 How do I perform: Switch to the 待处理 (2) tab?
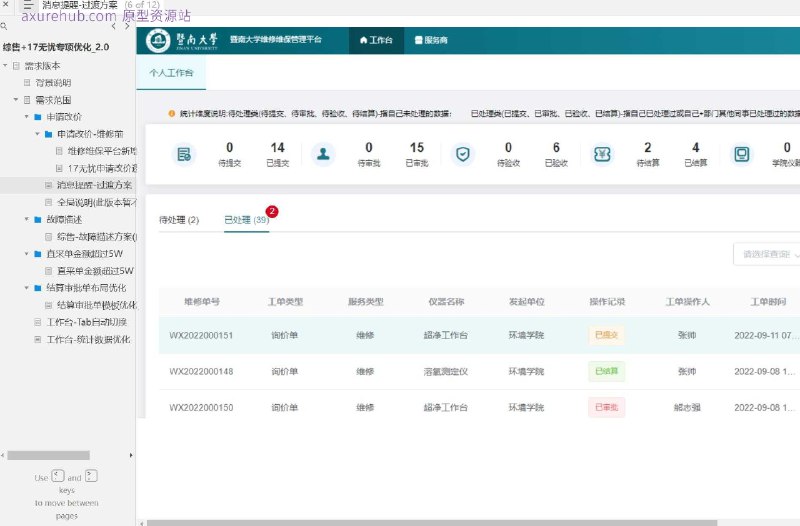179,220
